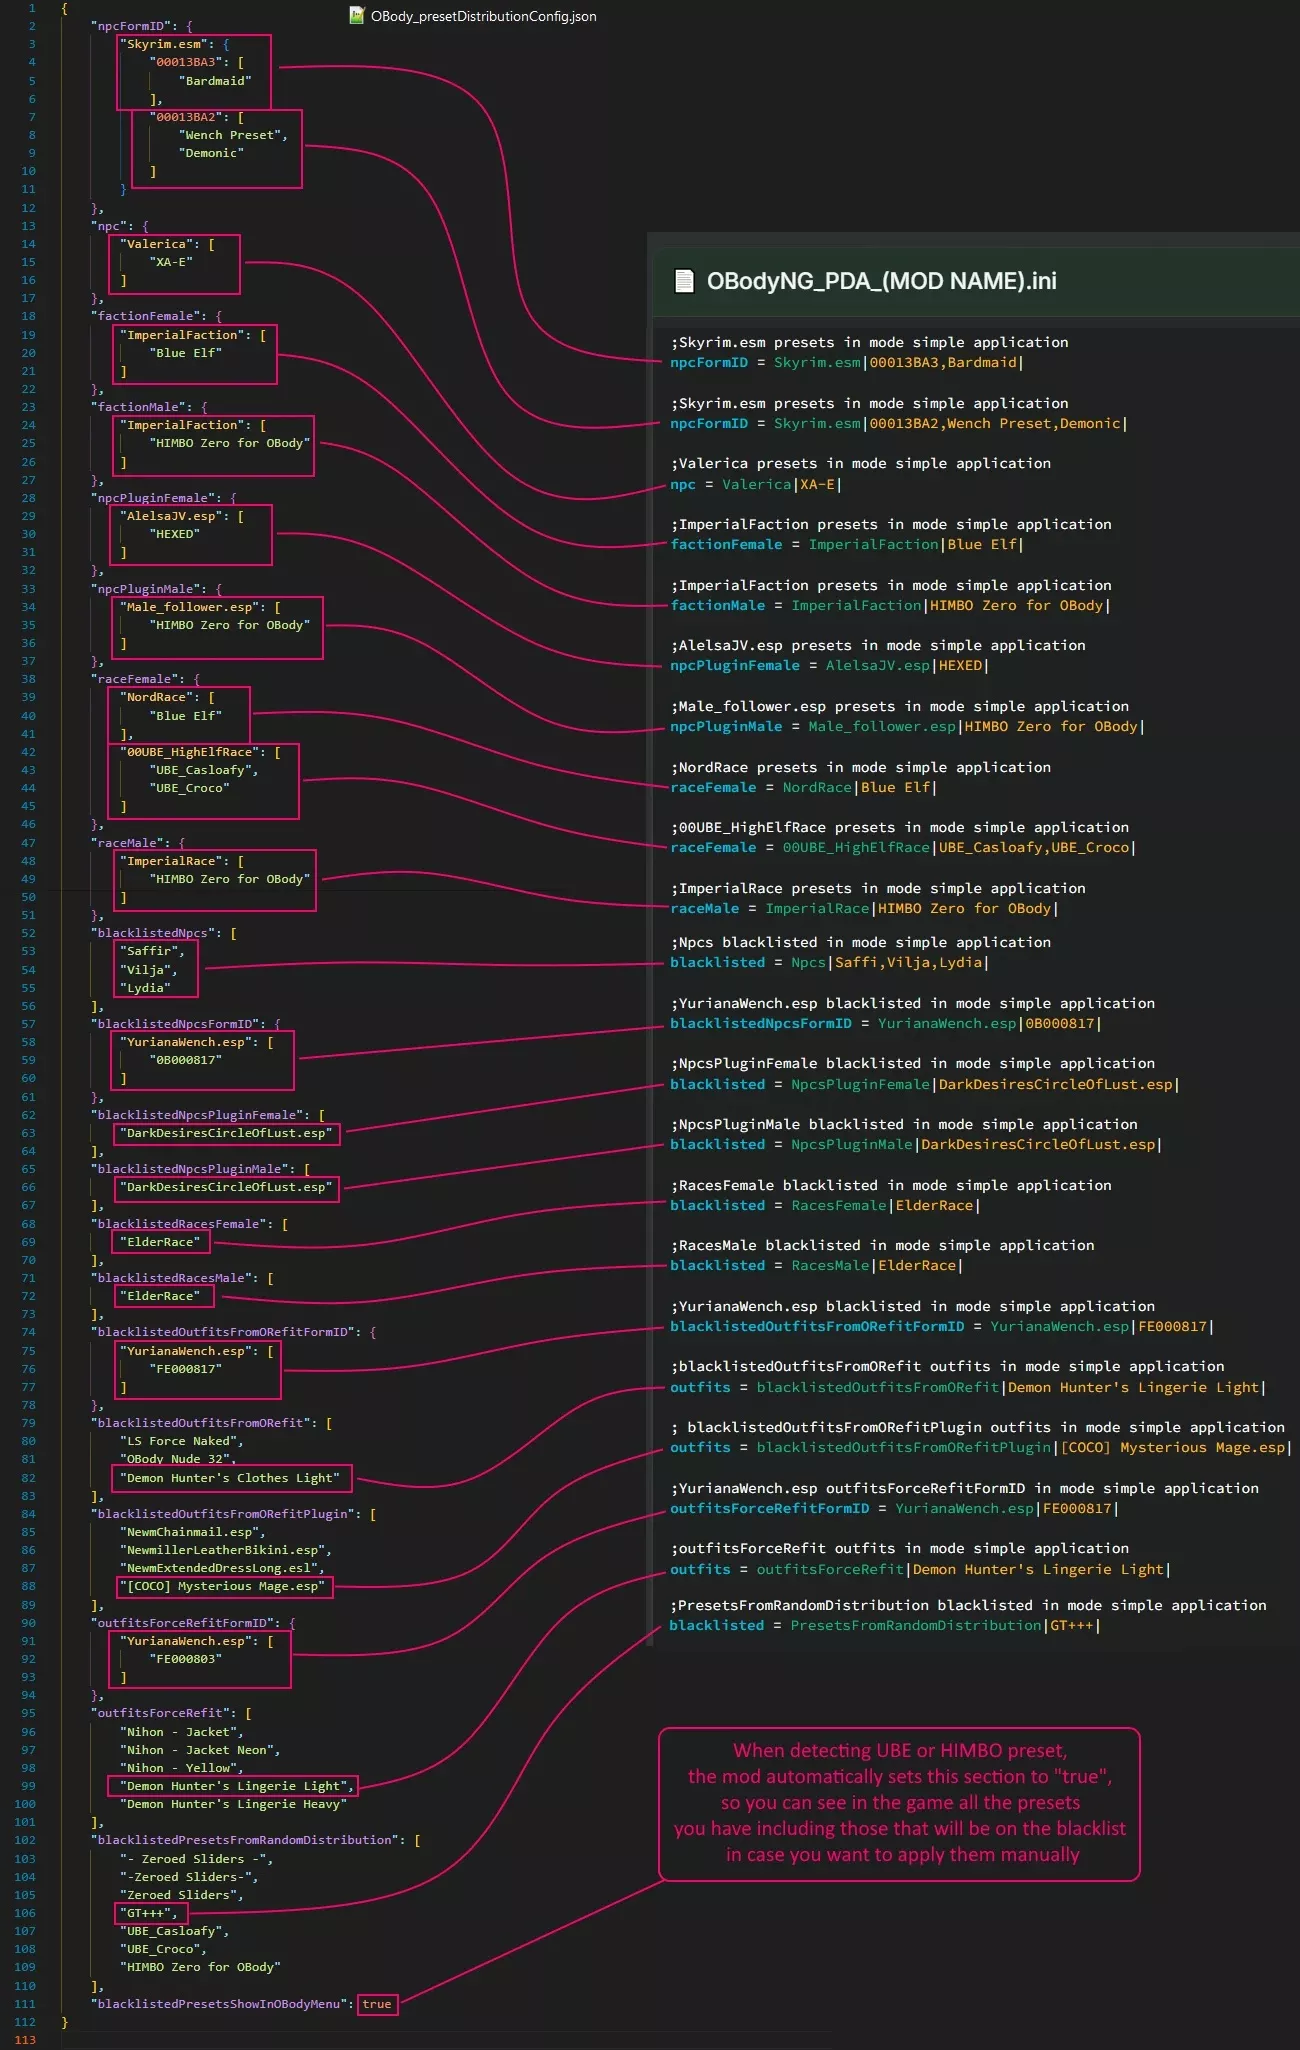Click the "NewmExtendedDressLong.esl" entry

(219, 1568)
